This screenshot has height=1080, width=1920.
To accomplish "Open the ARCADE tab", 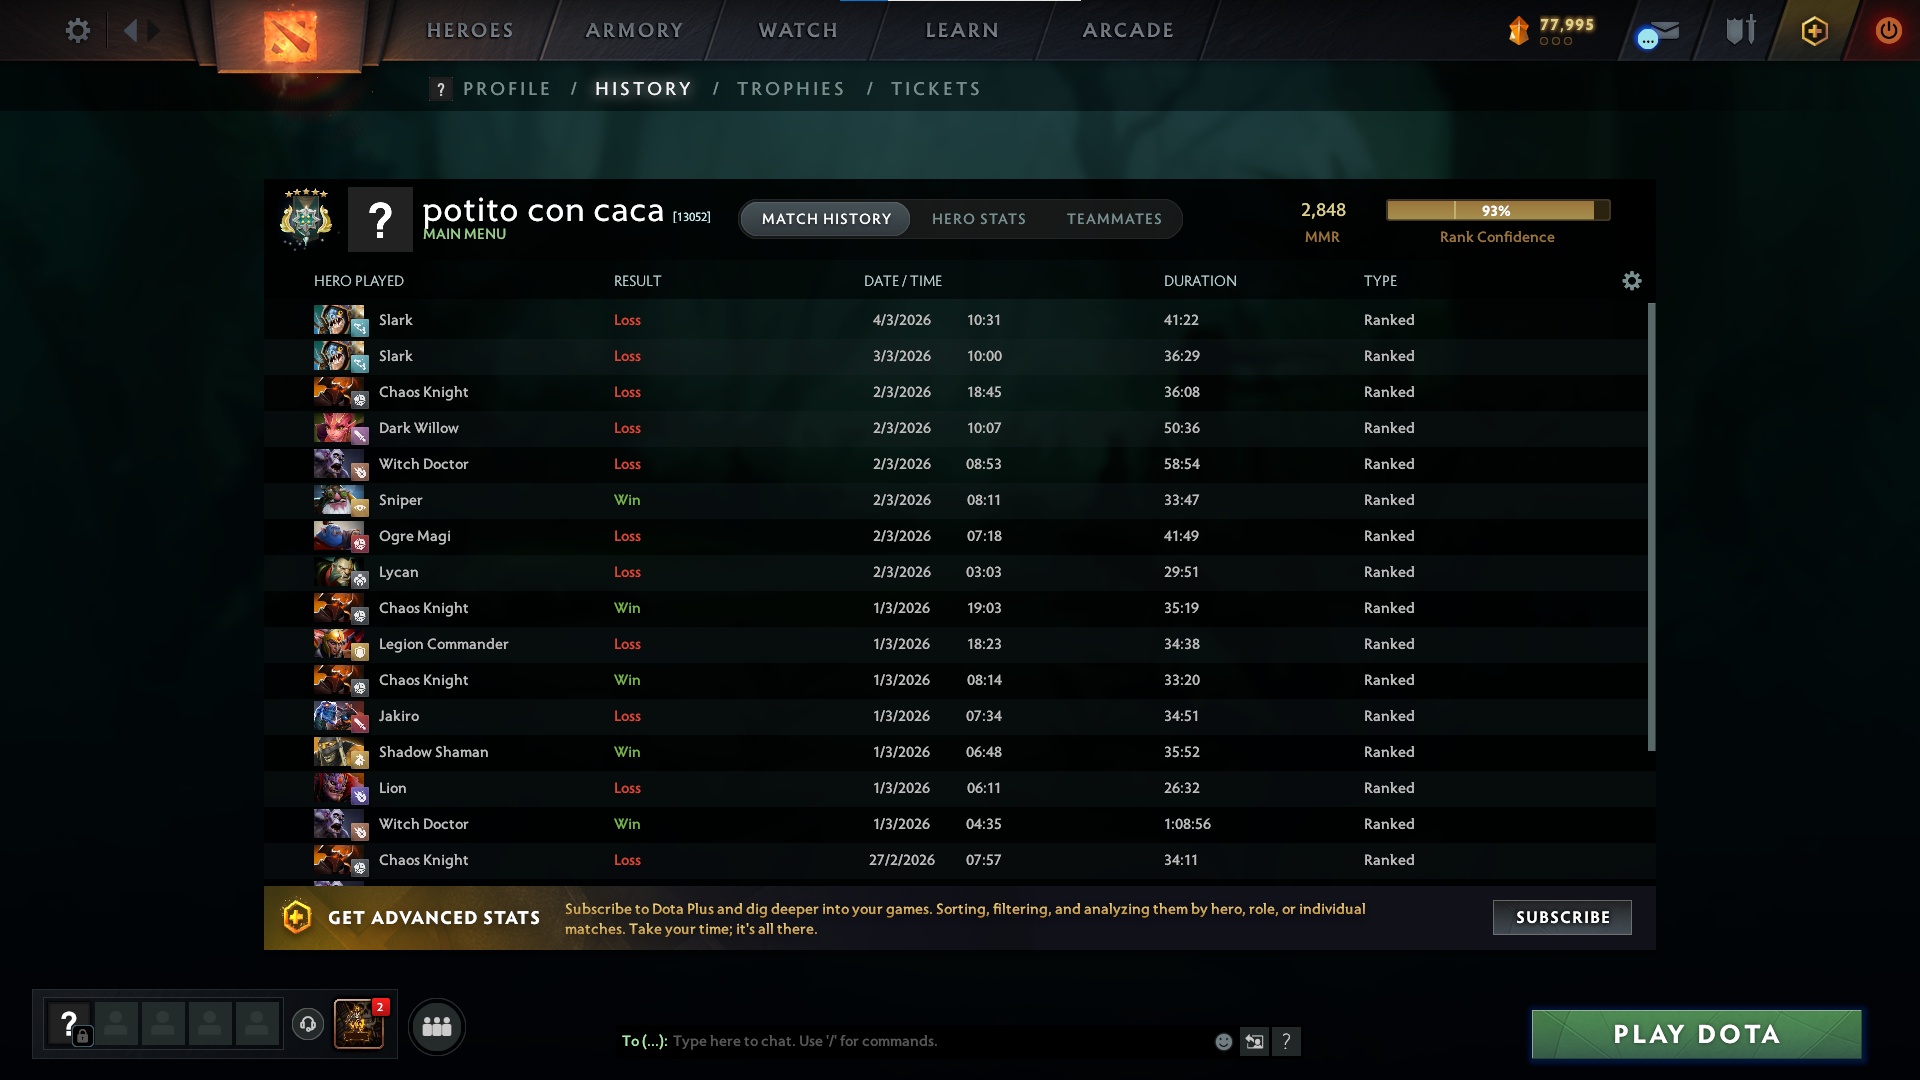I will (1128, 31).
